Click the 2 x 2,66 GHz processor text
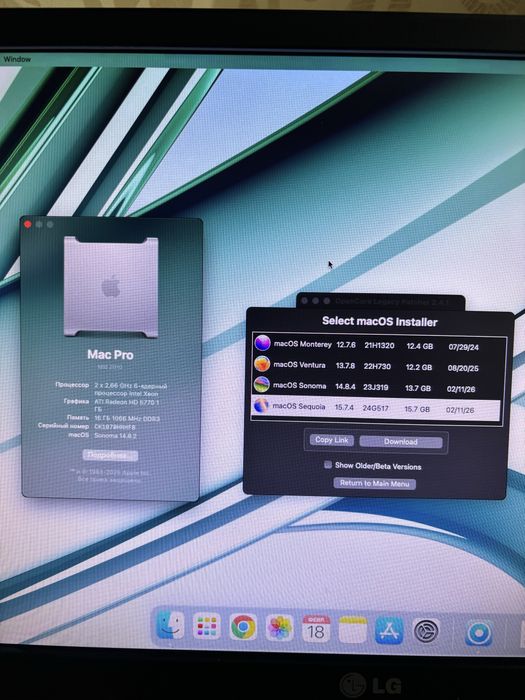 coord(130,389)
